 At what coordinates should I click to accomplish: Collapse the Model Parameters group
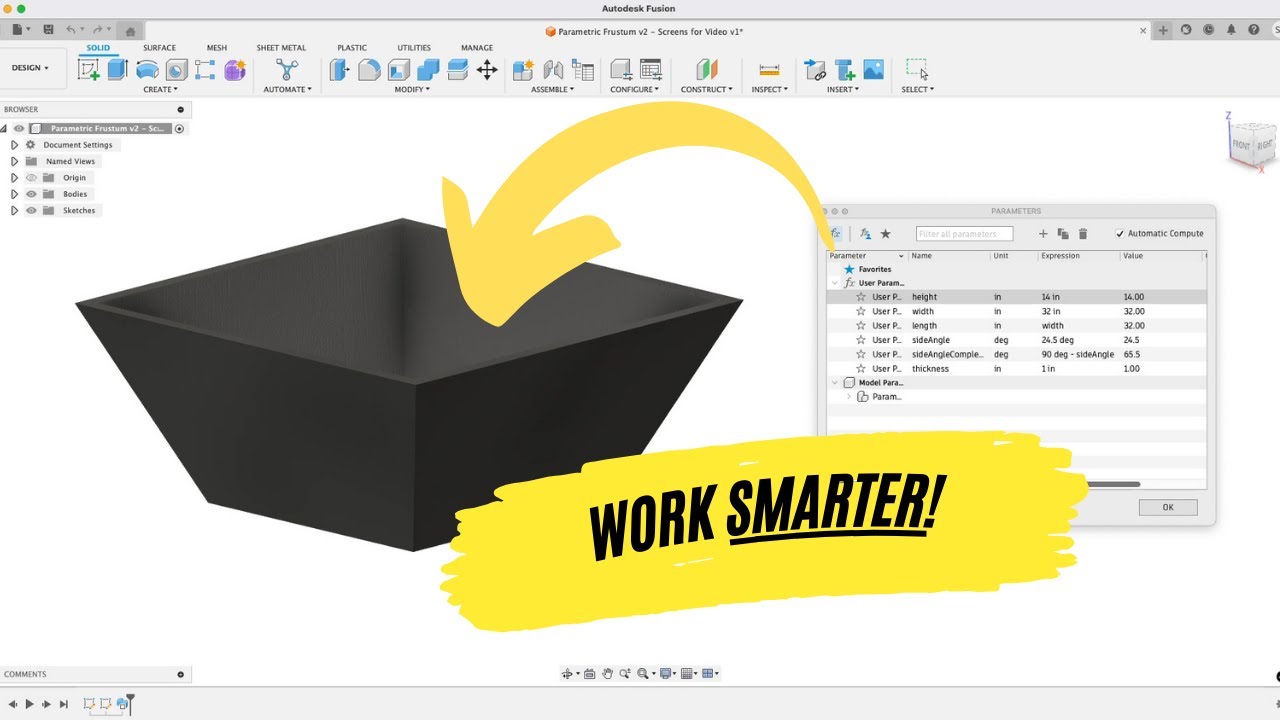835,383
